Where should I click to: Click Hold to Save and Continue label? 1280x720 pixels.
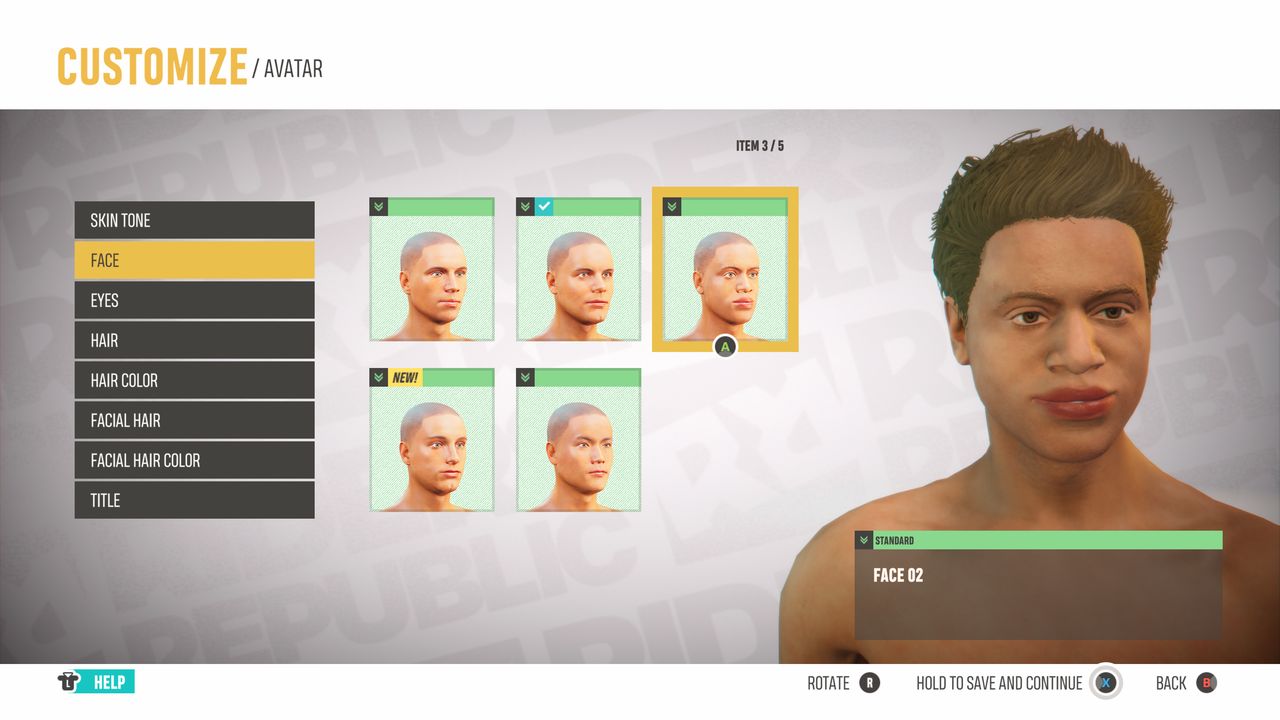(999, 683)
